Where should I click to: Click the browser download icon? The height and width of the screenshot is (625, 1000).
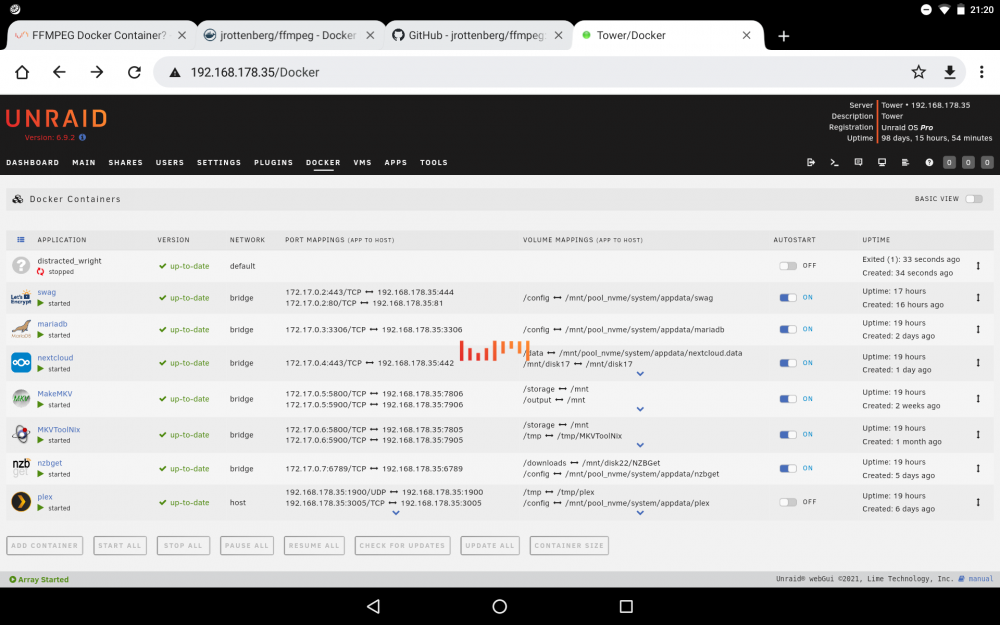tap(950, 72)
